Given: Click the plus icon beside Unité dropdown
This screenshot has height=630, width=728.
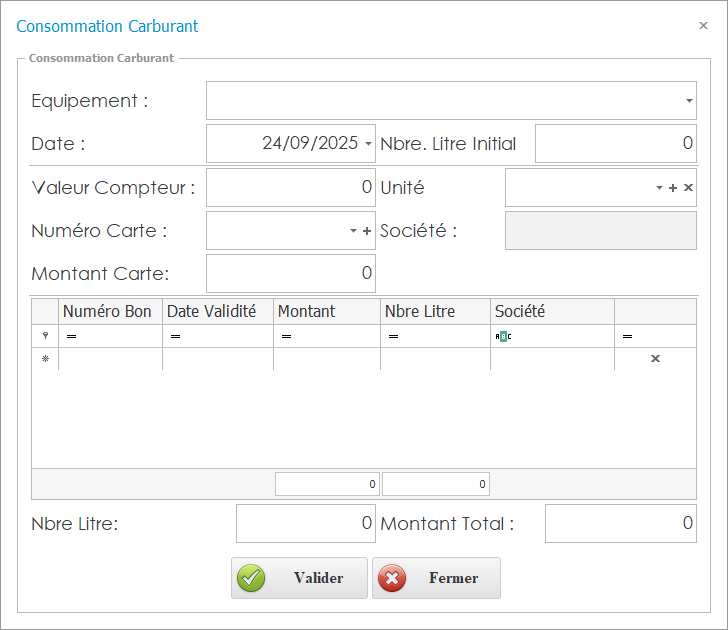Looking at the screenshot, I should 673,188.
